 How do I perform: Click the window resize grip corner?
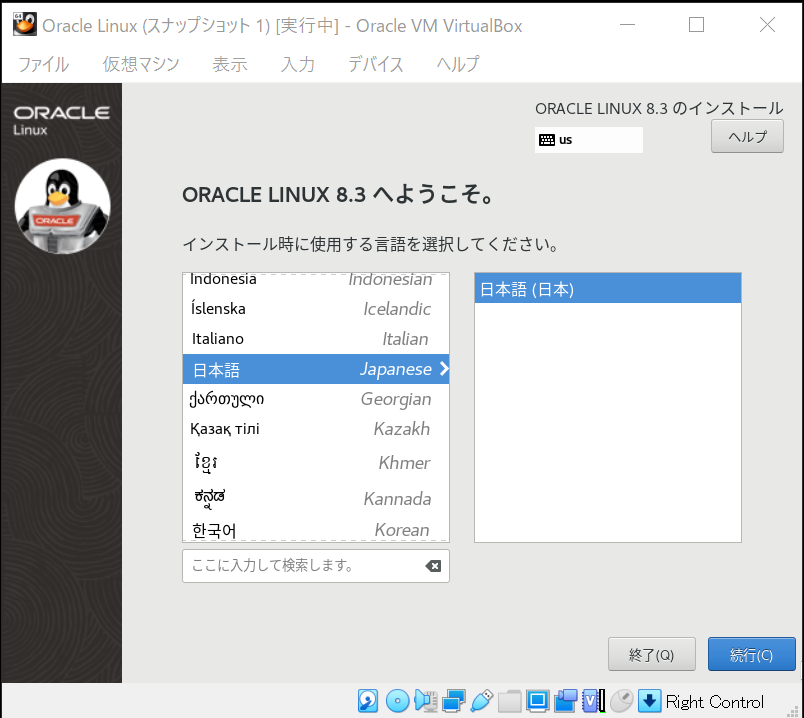click(x=795, y=710)
